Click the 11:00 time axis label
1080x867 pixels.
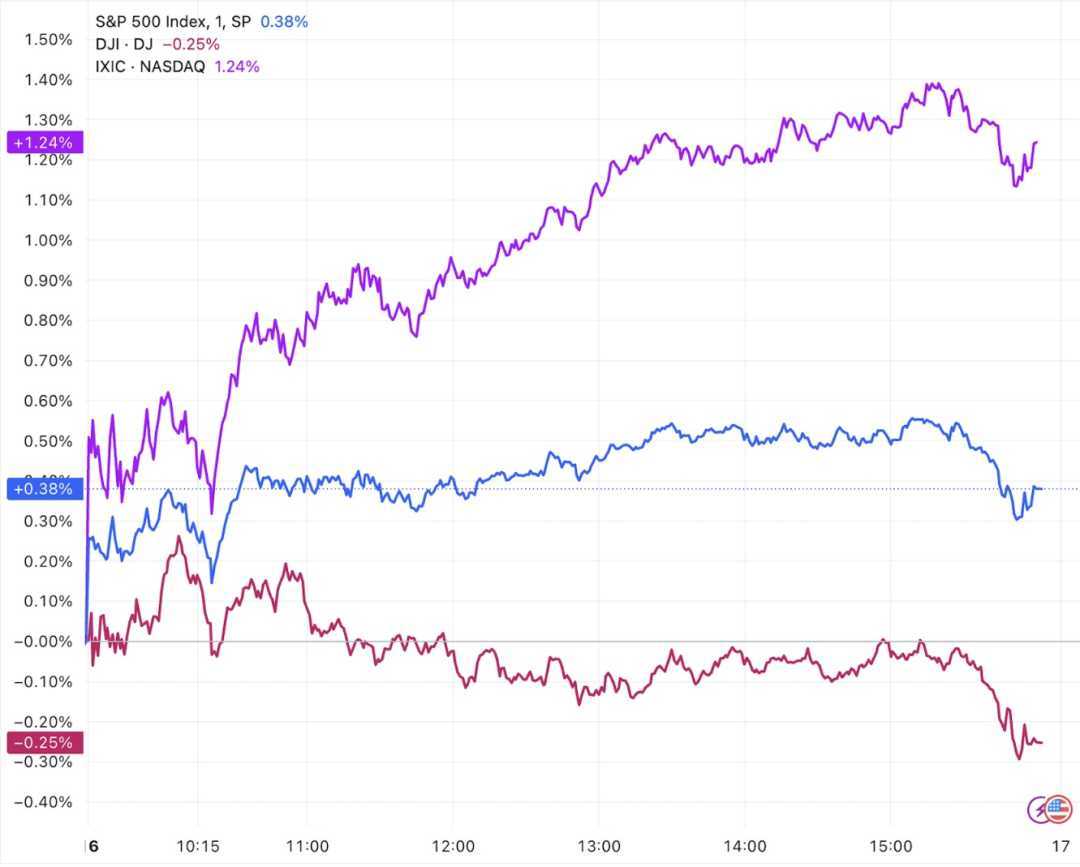pyautogui.click(x=308, y=844)
